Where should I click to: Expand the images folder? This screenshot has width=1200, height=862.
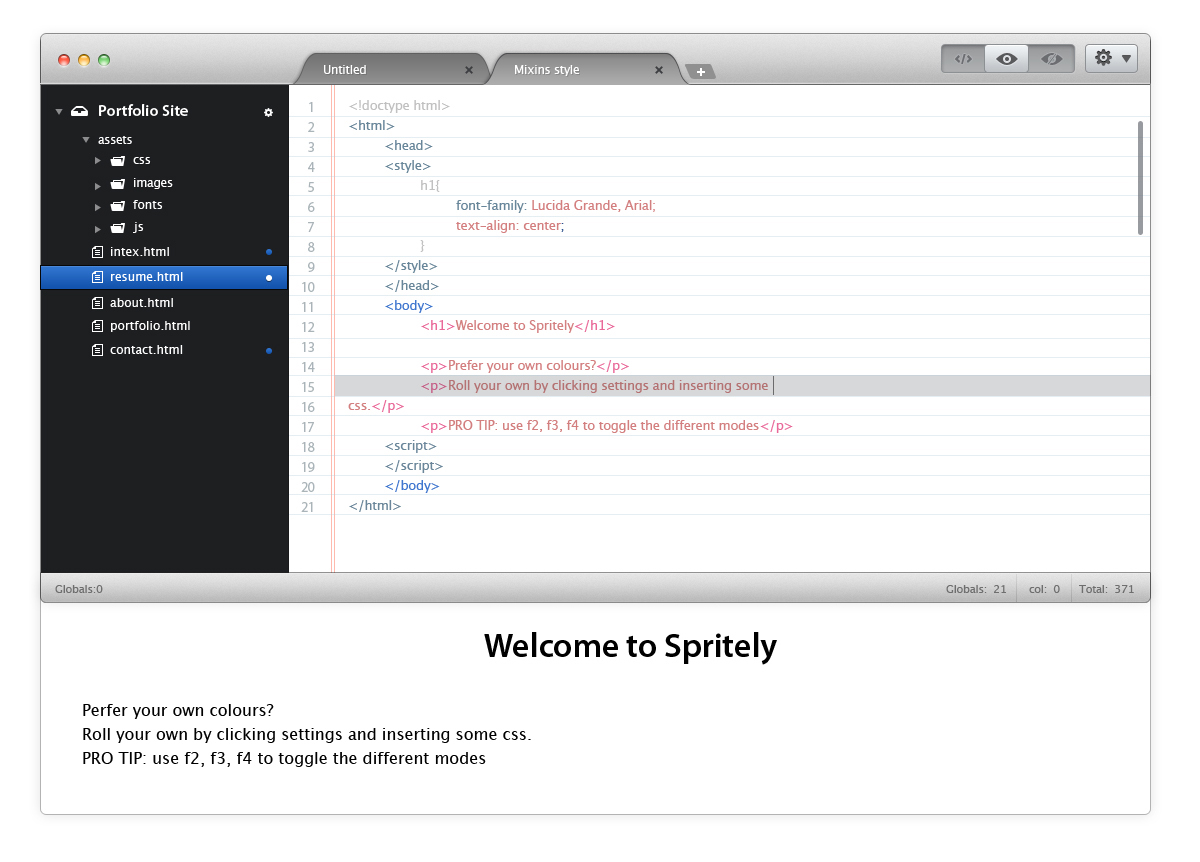(x=98, y=184)
